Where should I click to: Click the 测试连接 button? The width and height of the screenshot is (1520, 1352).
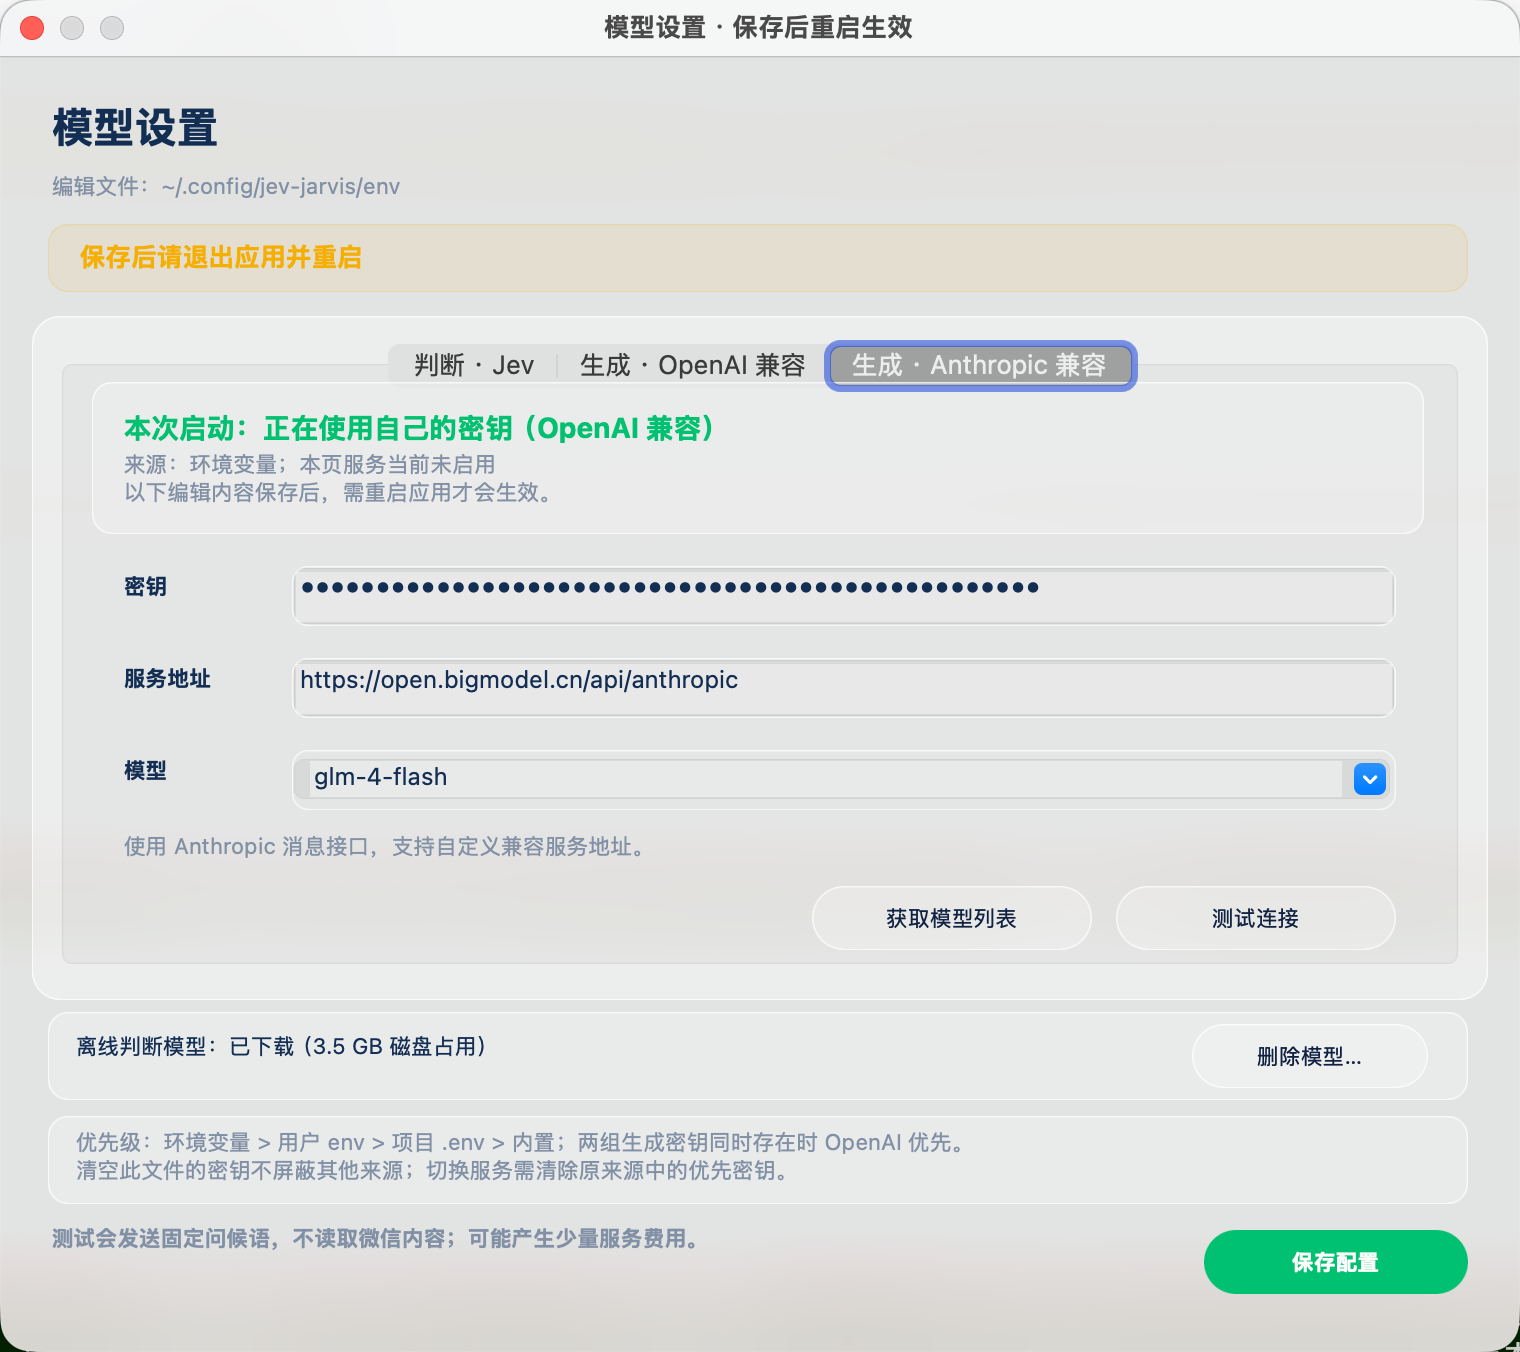point(1255,918)
